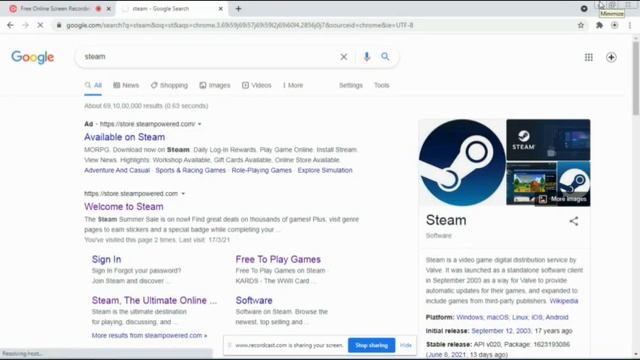Start voice search with microphone icon

coord(367,57)
